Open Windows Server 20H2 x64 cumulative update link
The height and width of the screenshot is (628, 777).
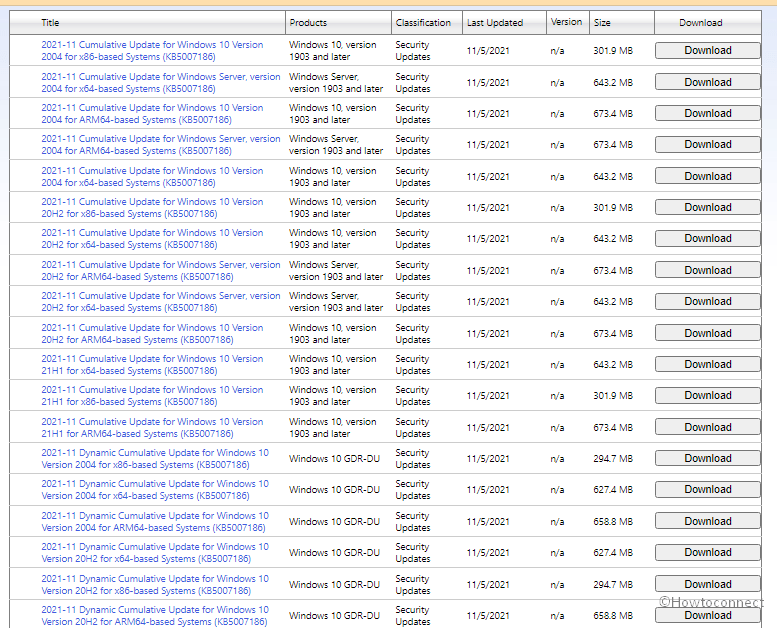(x=160, y=302)
